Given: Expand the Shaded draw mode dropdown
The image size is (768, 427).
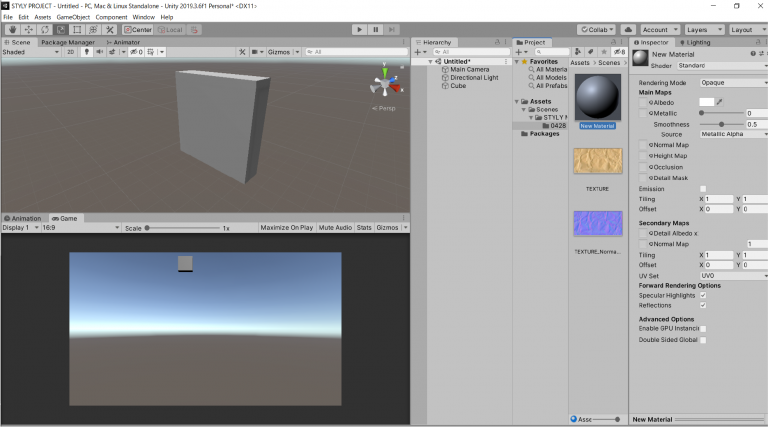Looking at the screenshot, I should (x=30, y=51).
